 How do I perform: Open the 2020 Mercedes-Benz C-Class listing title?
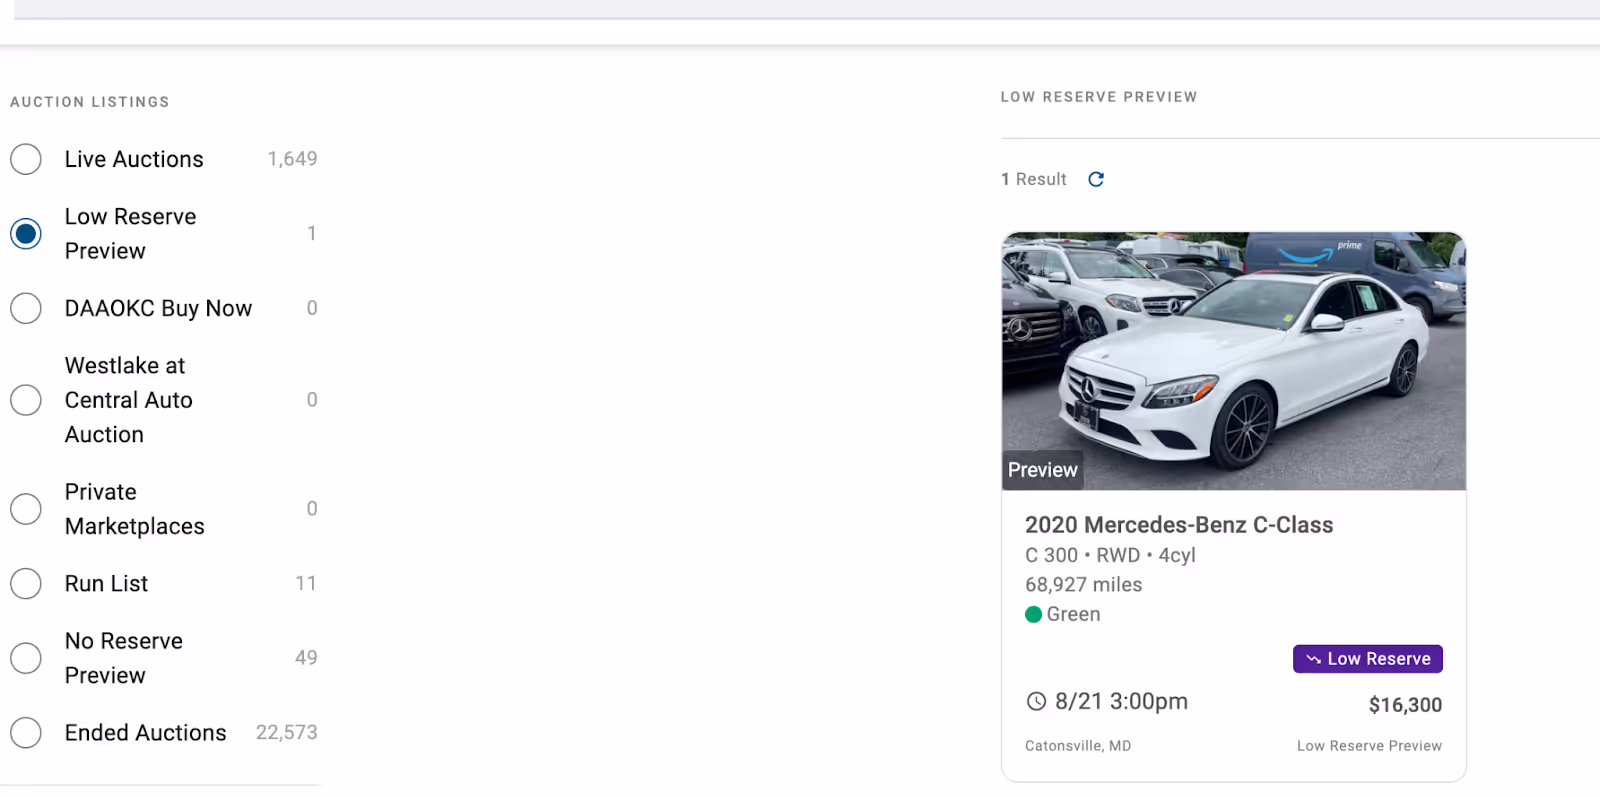[x=1179, y=525]
